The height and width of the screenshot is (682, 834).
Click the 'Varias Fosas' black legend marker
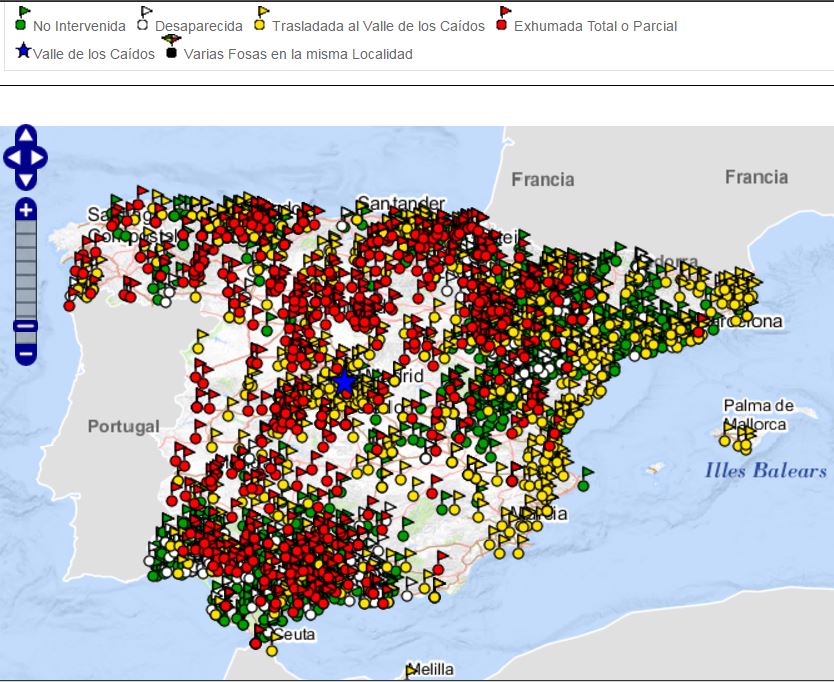point(171,47)
